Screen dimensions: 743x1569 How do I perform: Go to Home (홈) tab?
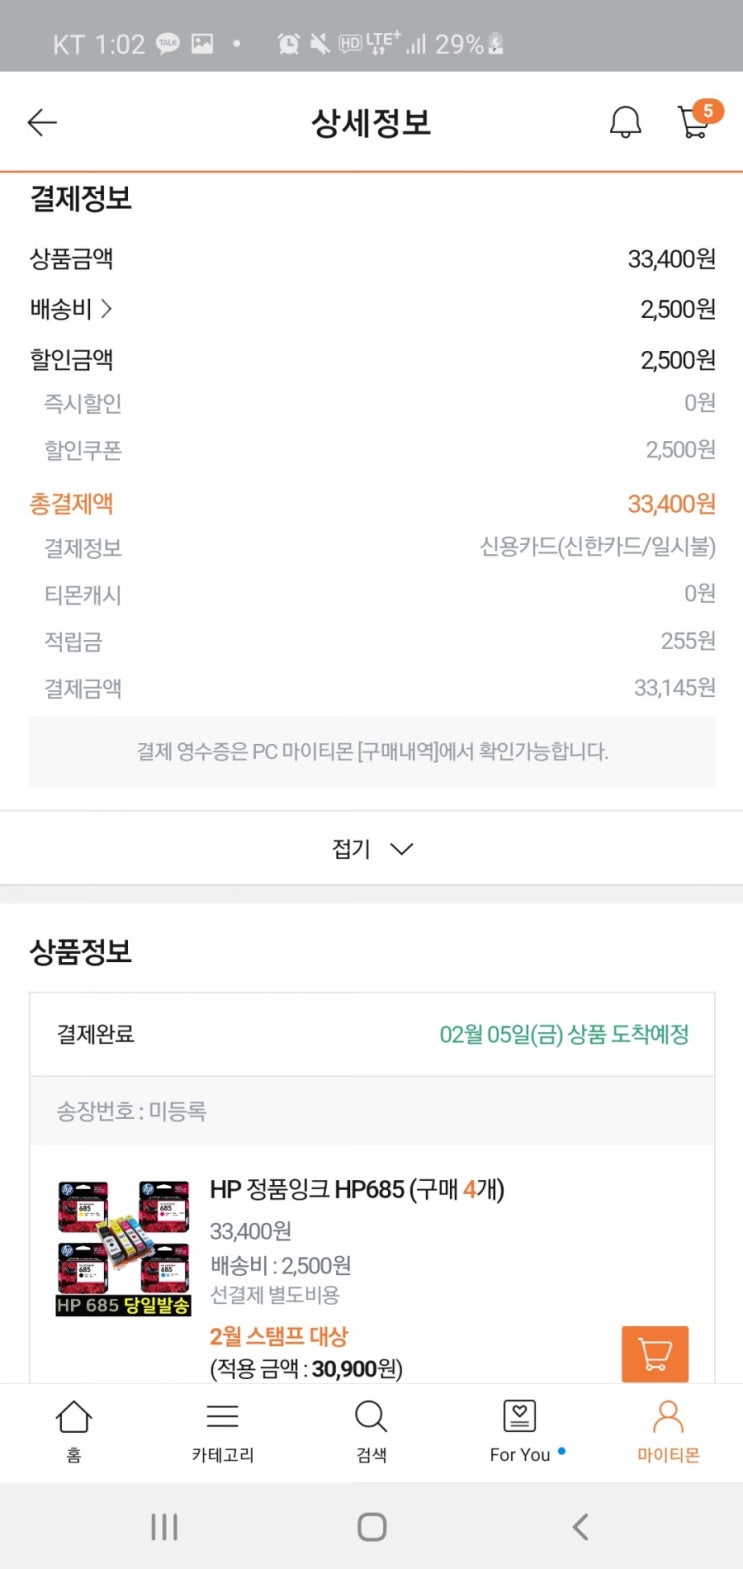click(74, 1430)
